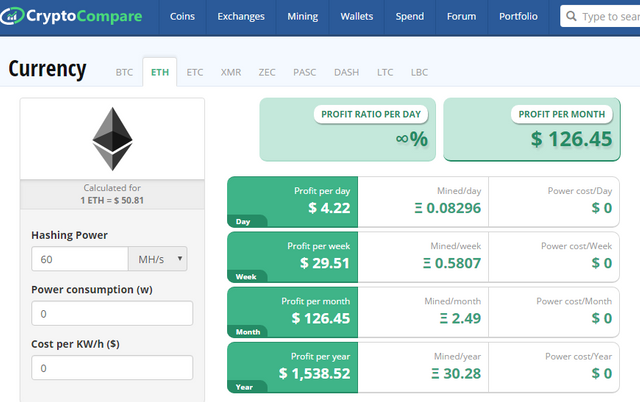Switch to the BTC currency tab

[124, 72]
